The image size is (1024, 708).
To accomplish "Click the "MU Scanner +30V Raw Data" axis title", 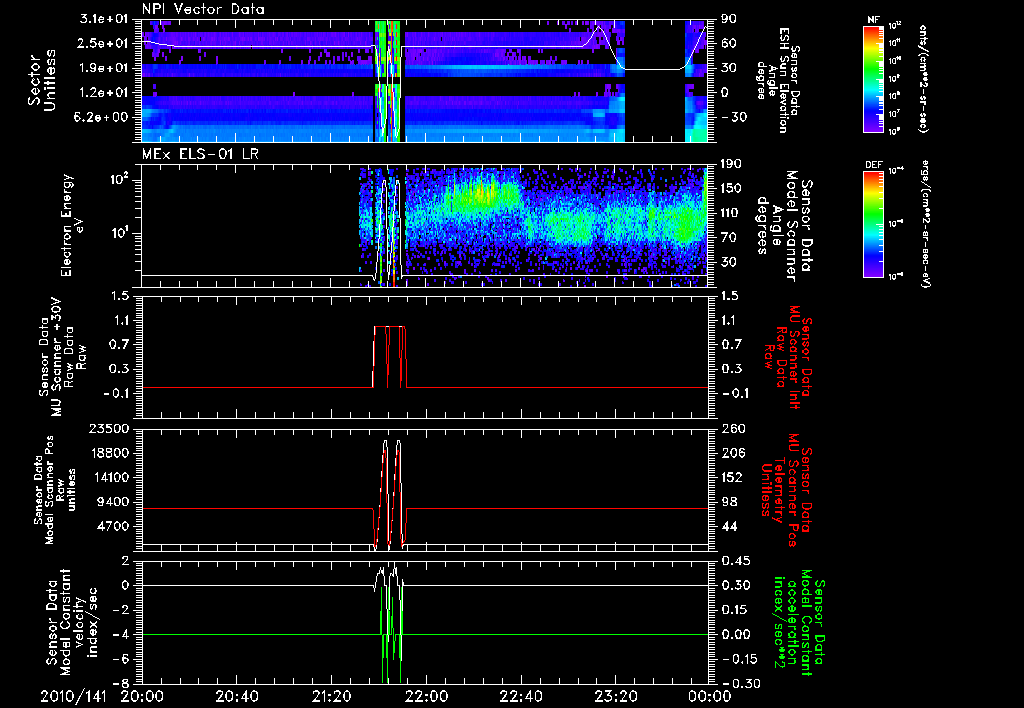I will (x=62, y=357).
